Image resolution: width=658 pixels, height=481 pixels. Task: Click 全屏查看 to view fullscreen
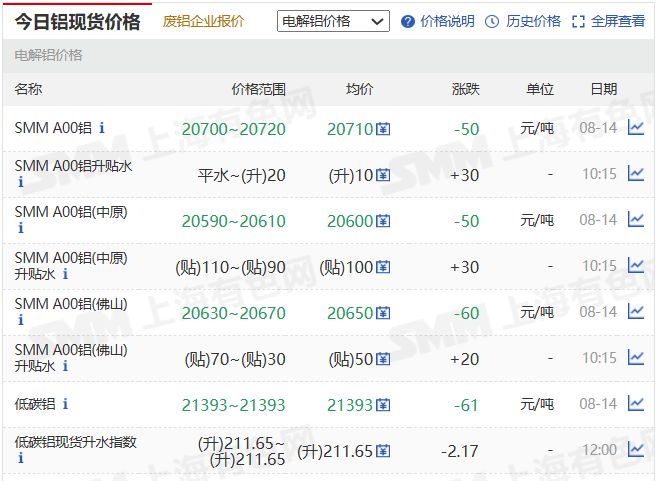pos(609,21)
